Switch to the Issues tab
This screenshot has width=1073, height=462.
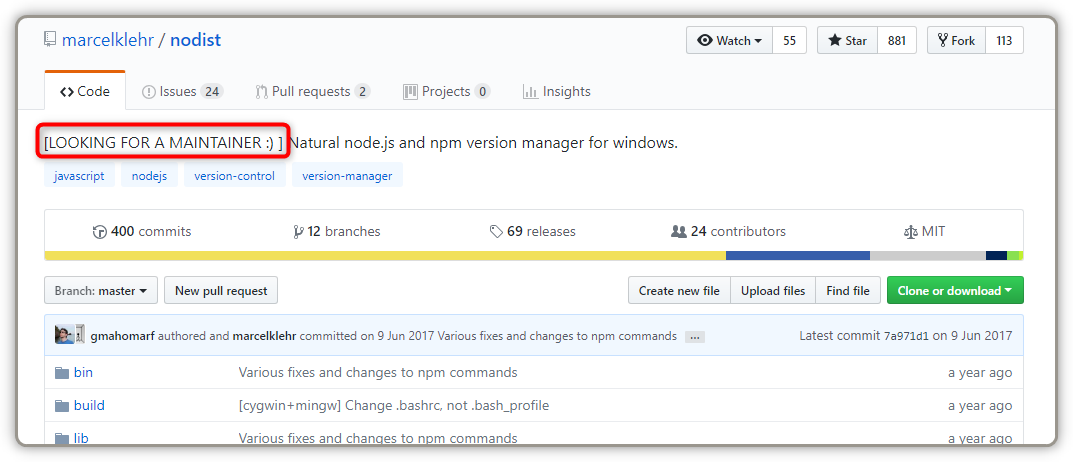[x=183, y=91]
